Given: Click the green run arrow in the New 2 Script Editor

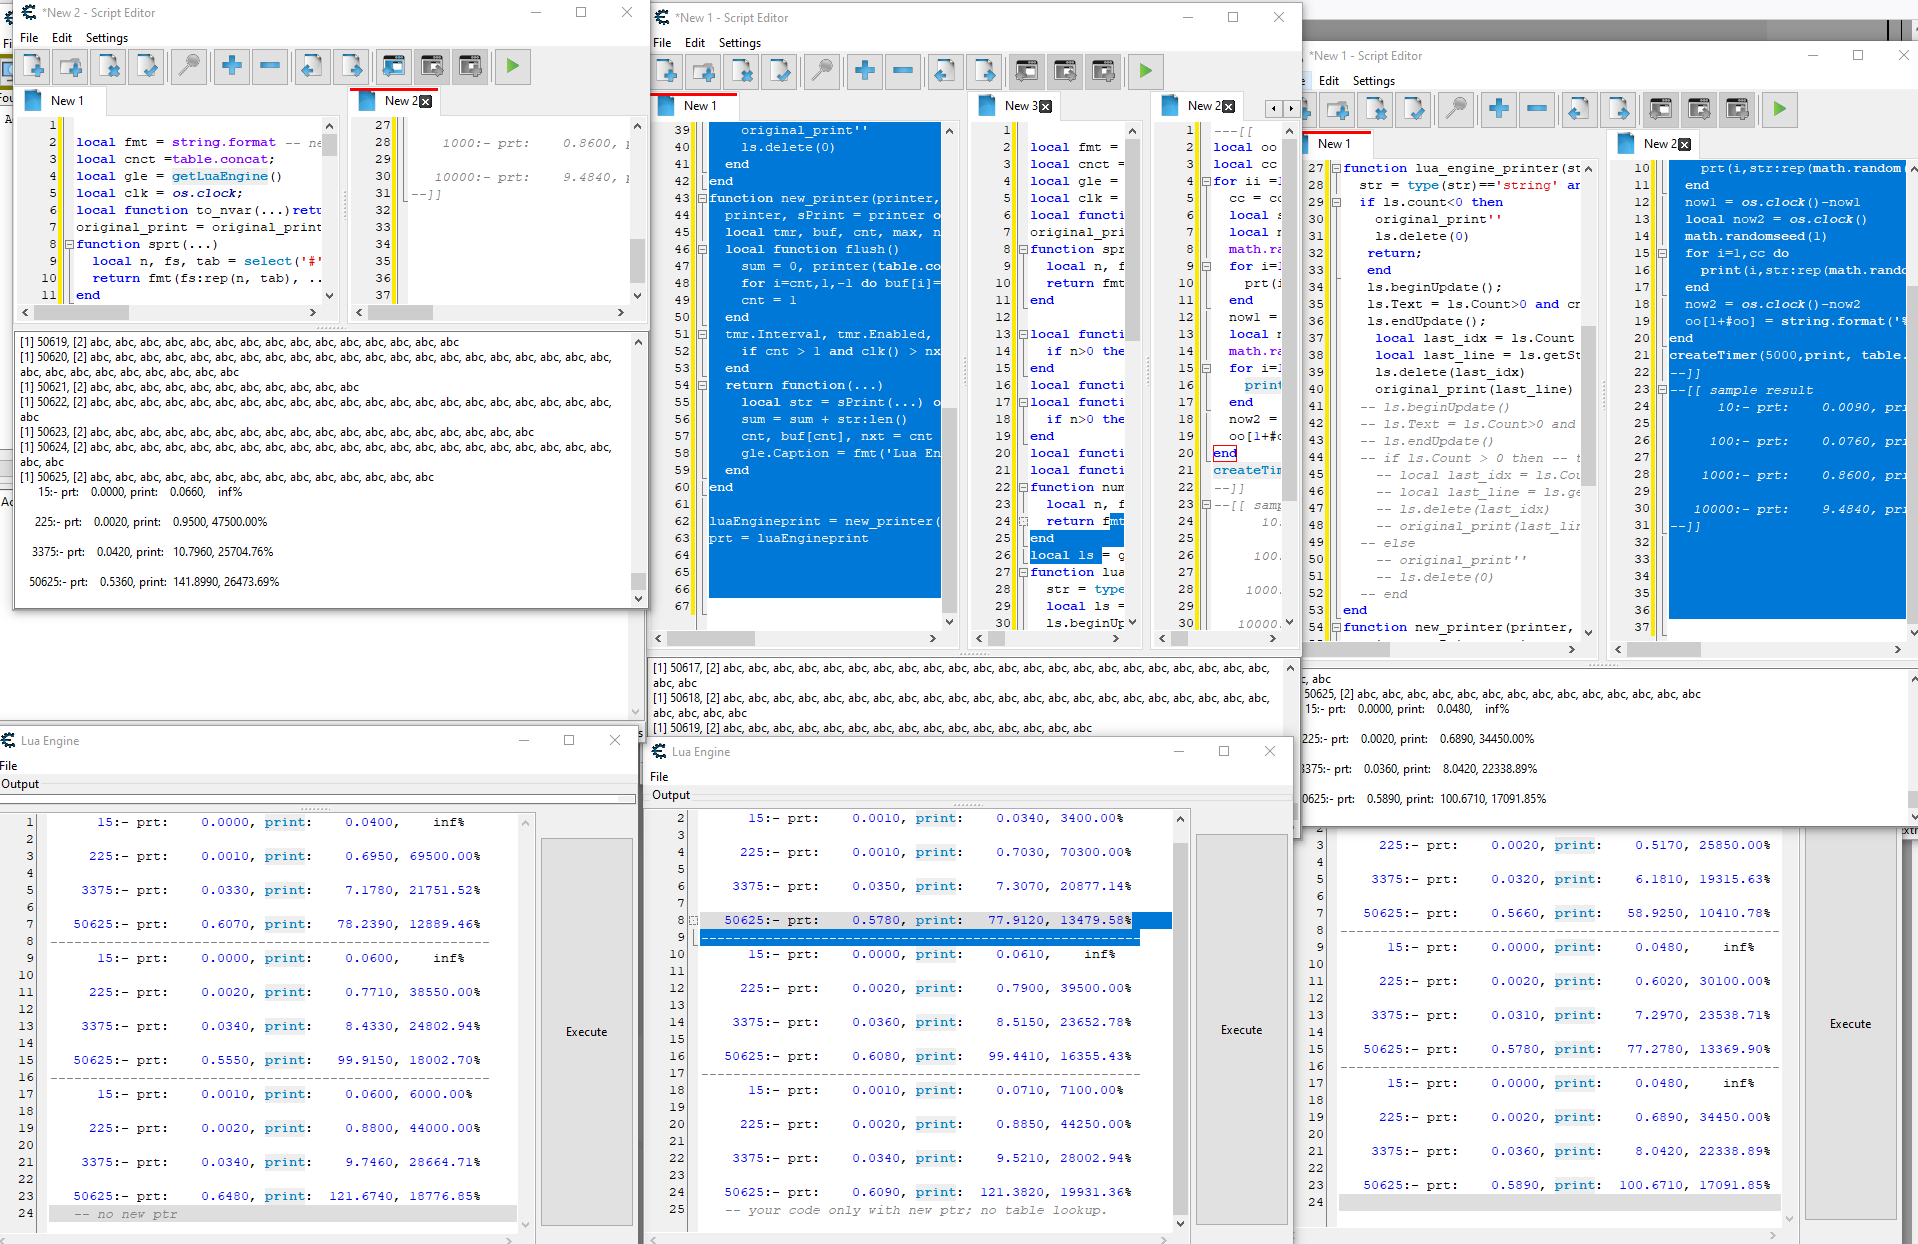Looking at the screenshot, I should (x=513, y=67).
